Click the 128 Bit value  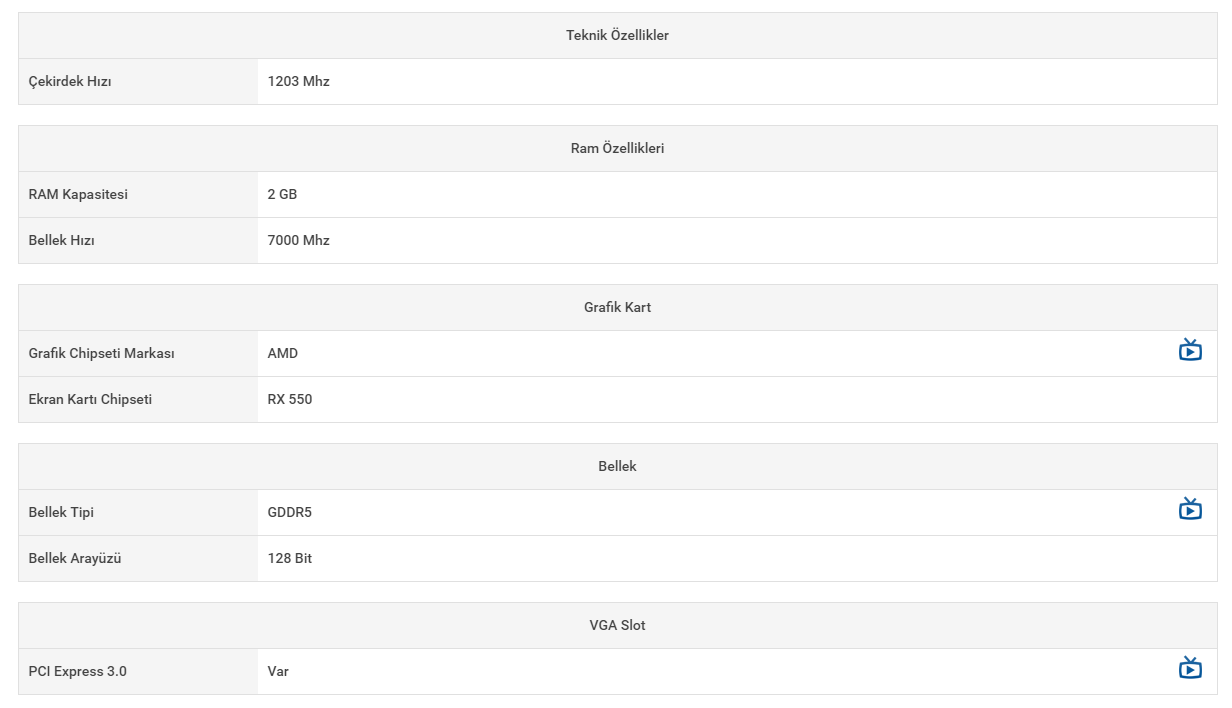coord(290,558)
